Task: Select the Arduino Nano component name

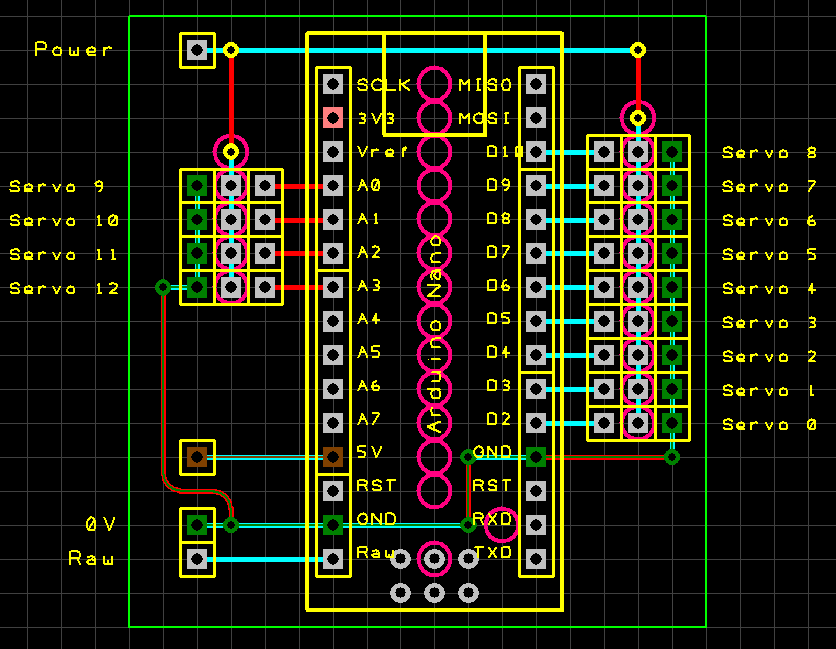Action: click(435, 333)
